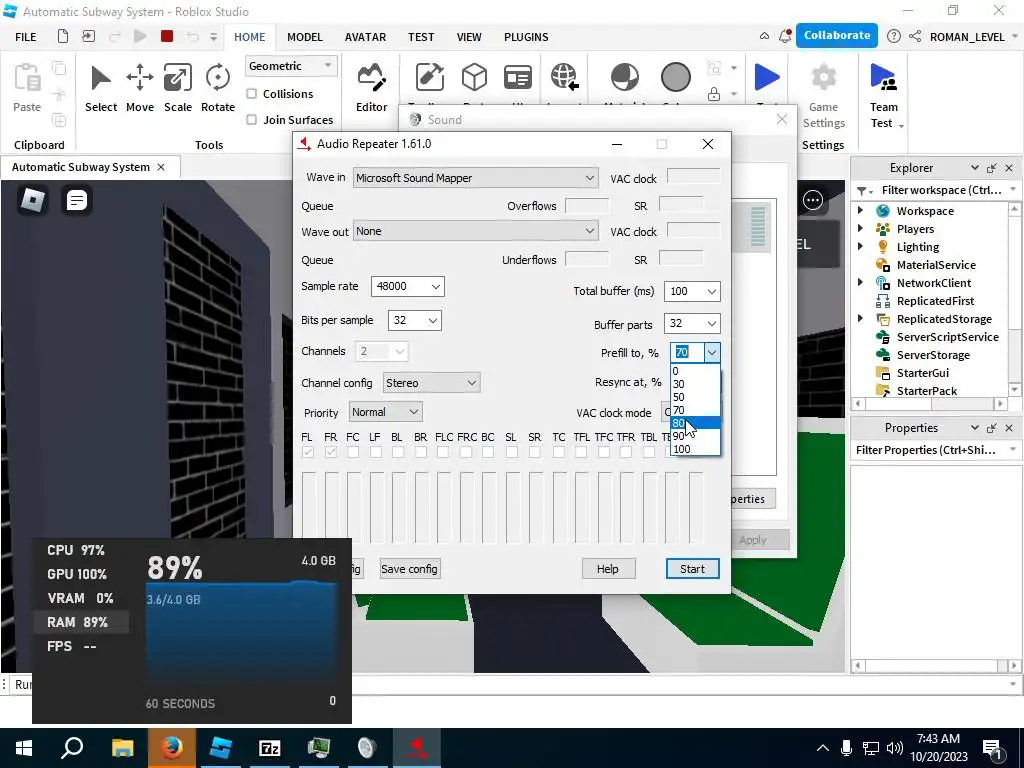Open Firefox from the taskbar
The height and width of the screenshot is (768, 1024).
pyautogui.click(x=172, y=748)
